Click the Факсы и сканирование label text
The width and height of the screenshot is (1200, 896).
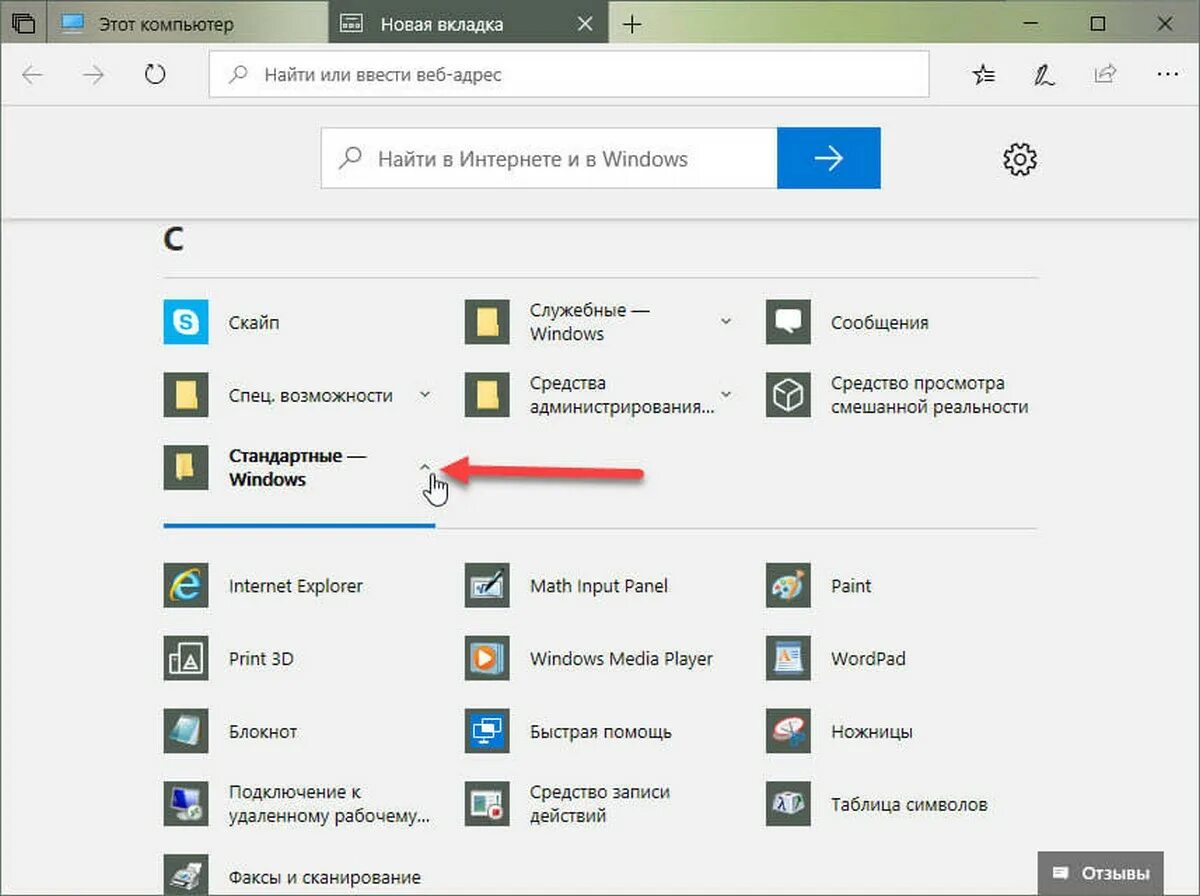click(x=325, y=877)
